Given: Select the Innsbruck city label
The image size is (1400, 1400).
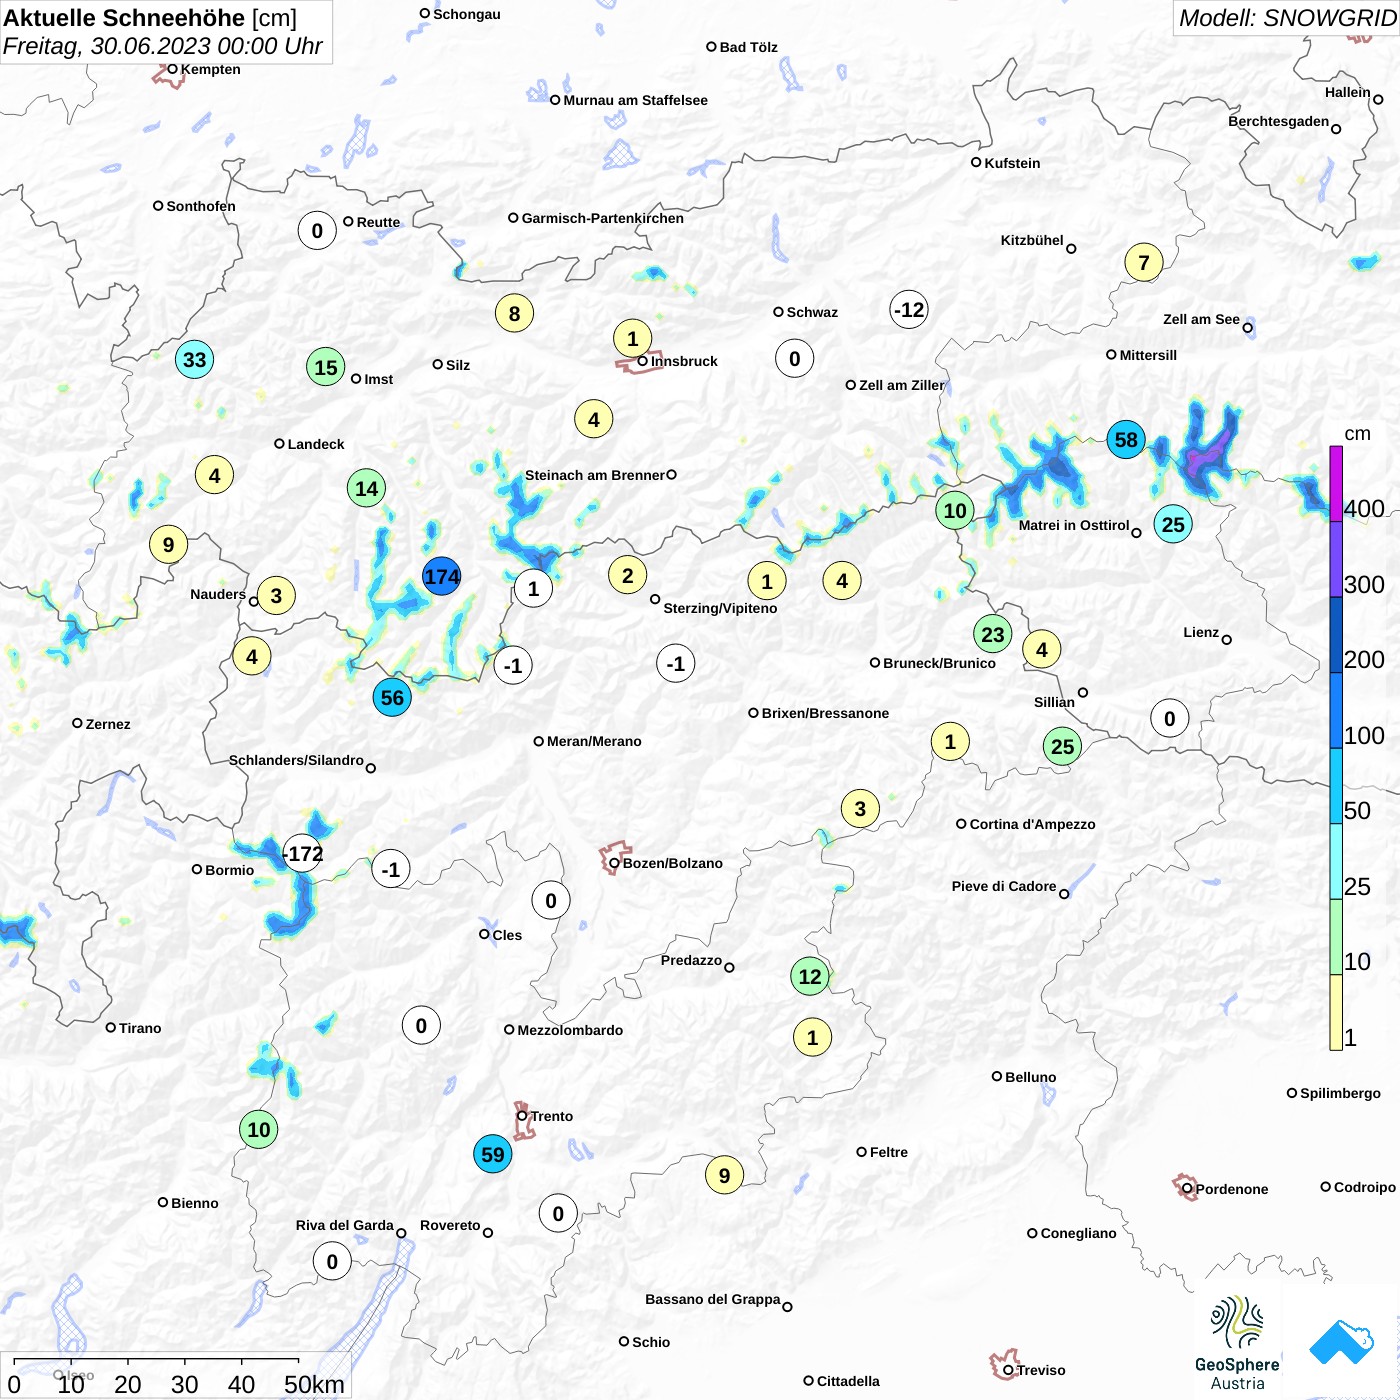Looking at the screenshot, I should tap(684, 361).
